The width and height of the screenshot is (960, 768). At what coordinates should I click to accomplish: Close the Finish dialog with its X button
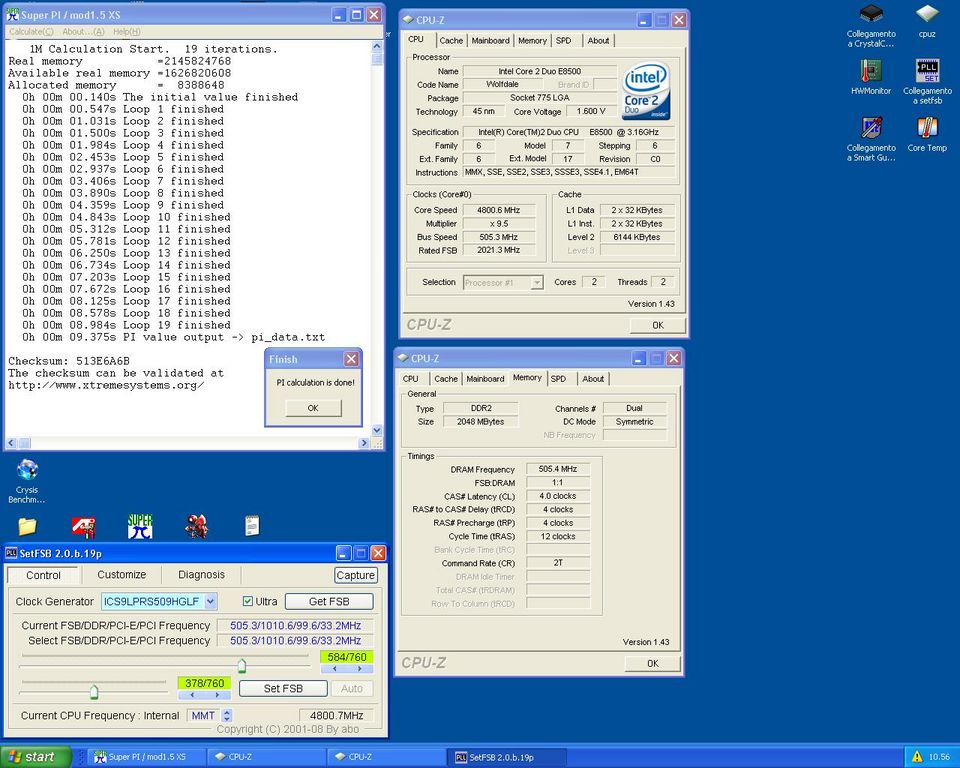pyautogui.click(x=351, y=359)
